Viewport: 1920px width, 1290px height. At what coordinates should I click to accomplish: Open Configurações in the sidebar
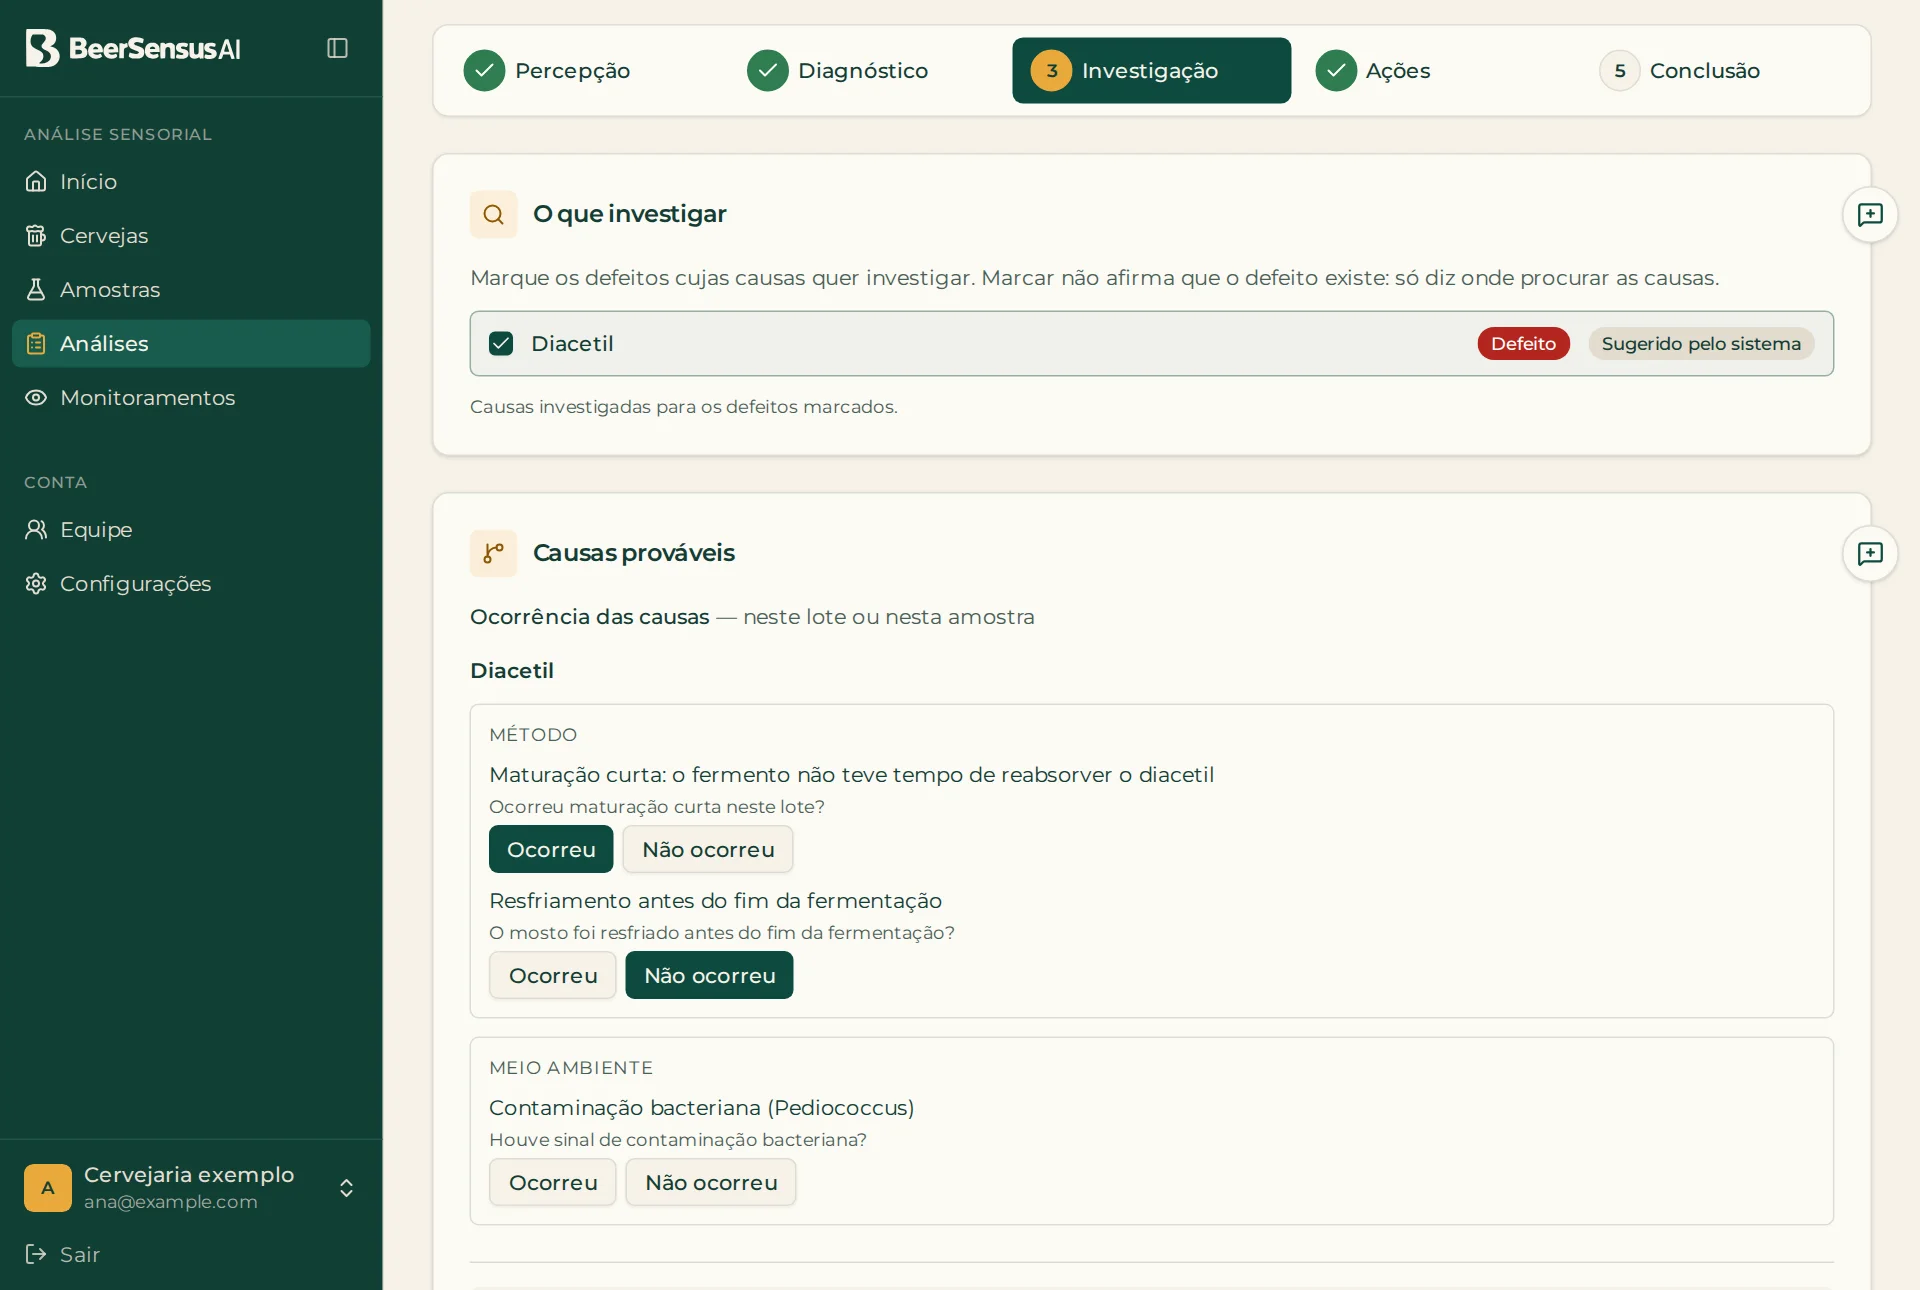tap(191, 583)
